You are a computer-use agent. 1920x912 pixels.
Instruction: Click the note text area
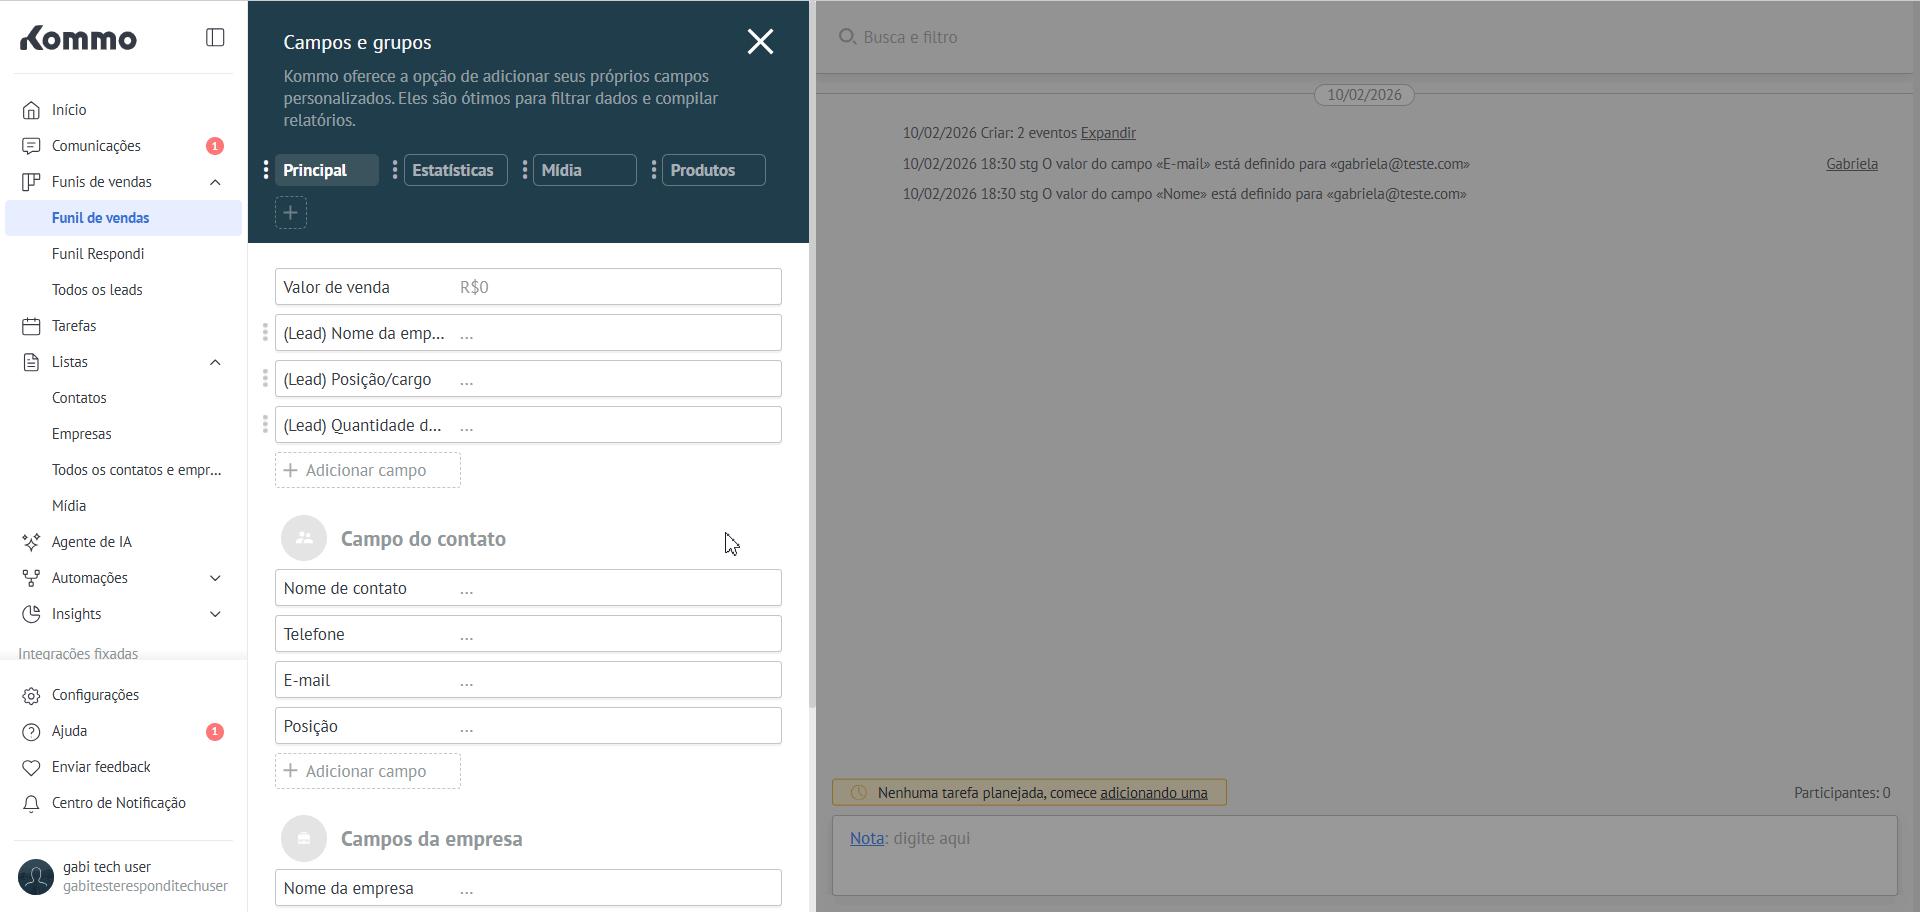pyautogui.click(x=1365, y=855)
